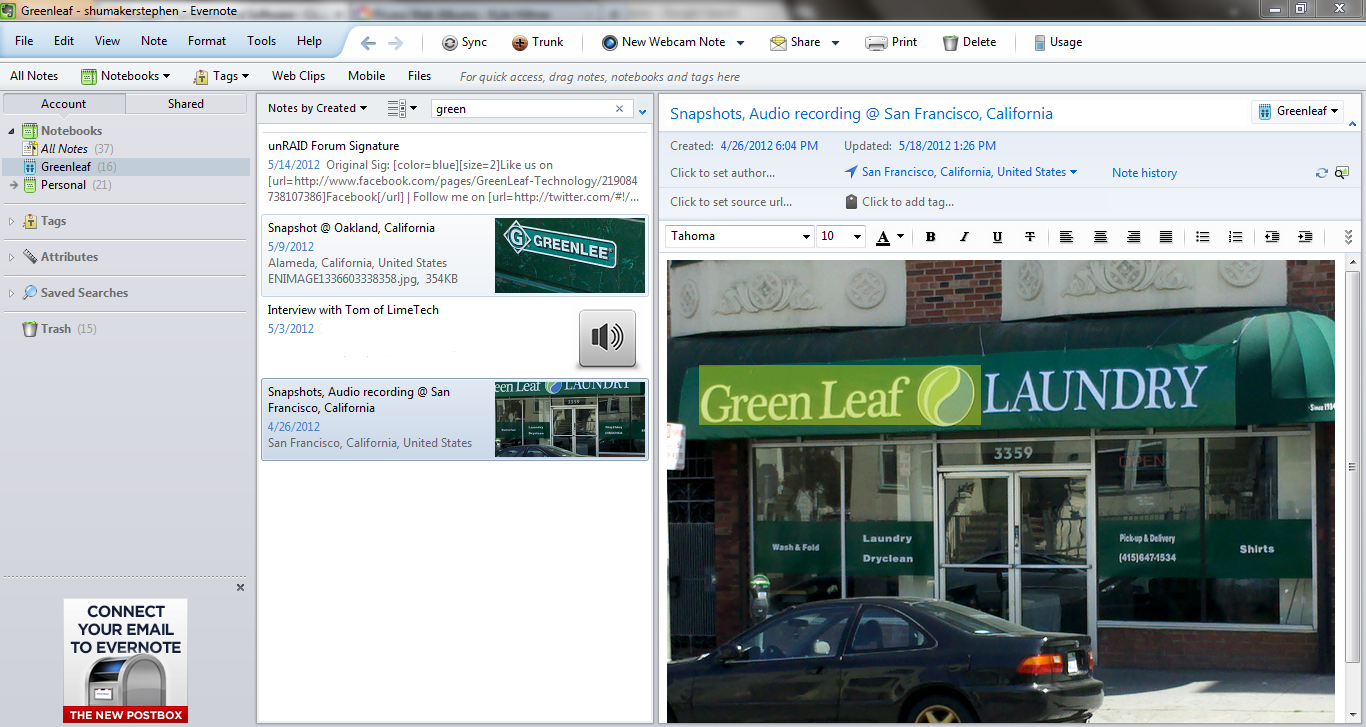Open the Trunk from the toolbar
Screen dimensions: 1366x727
click(x=539, y=42)
